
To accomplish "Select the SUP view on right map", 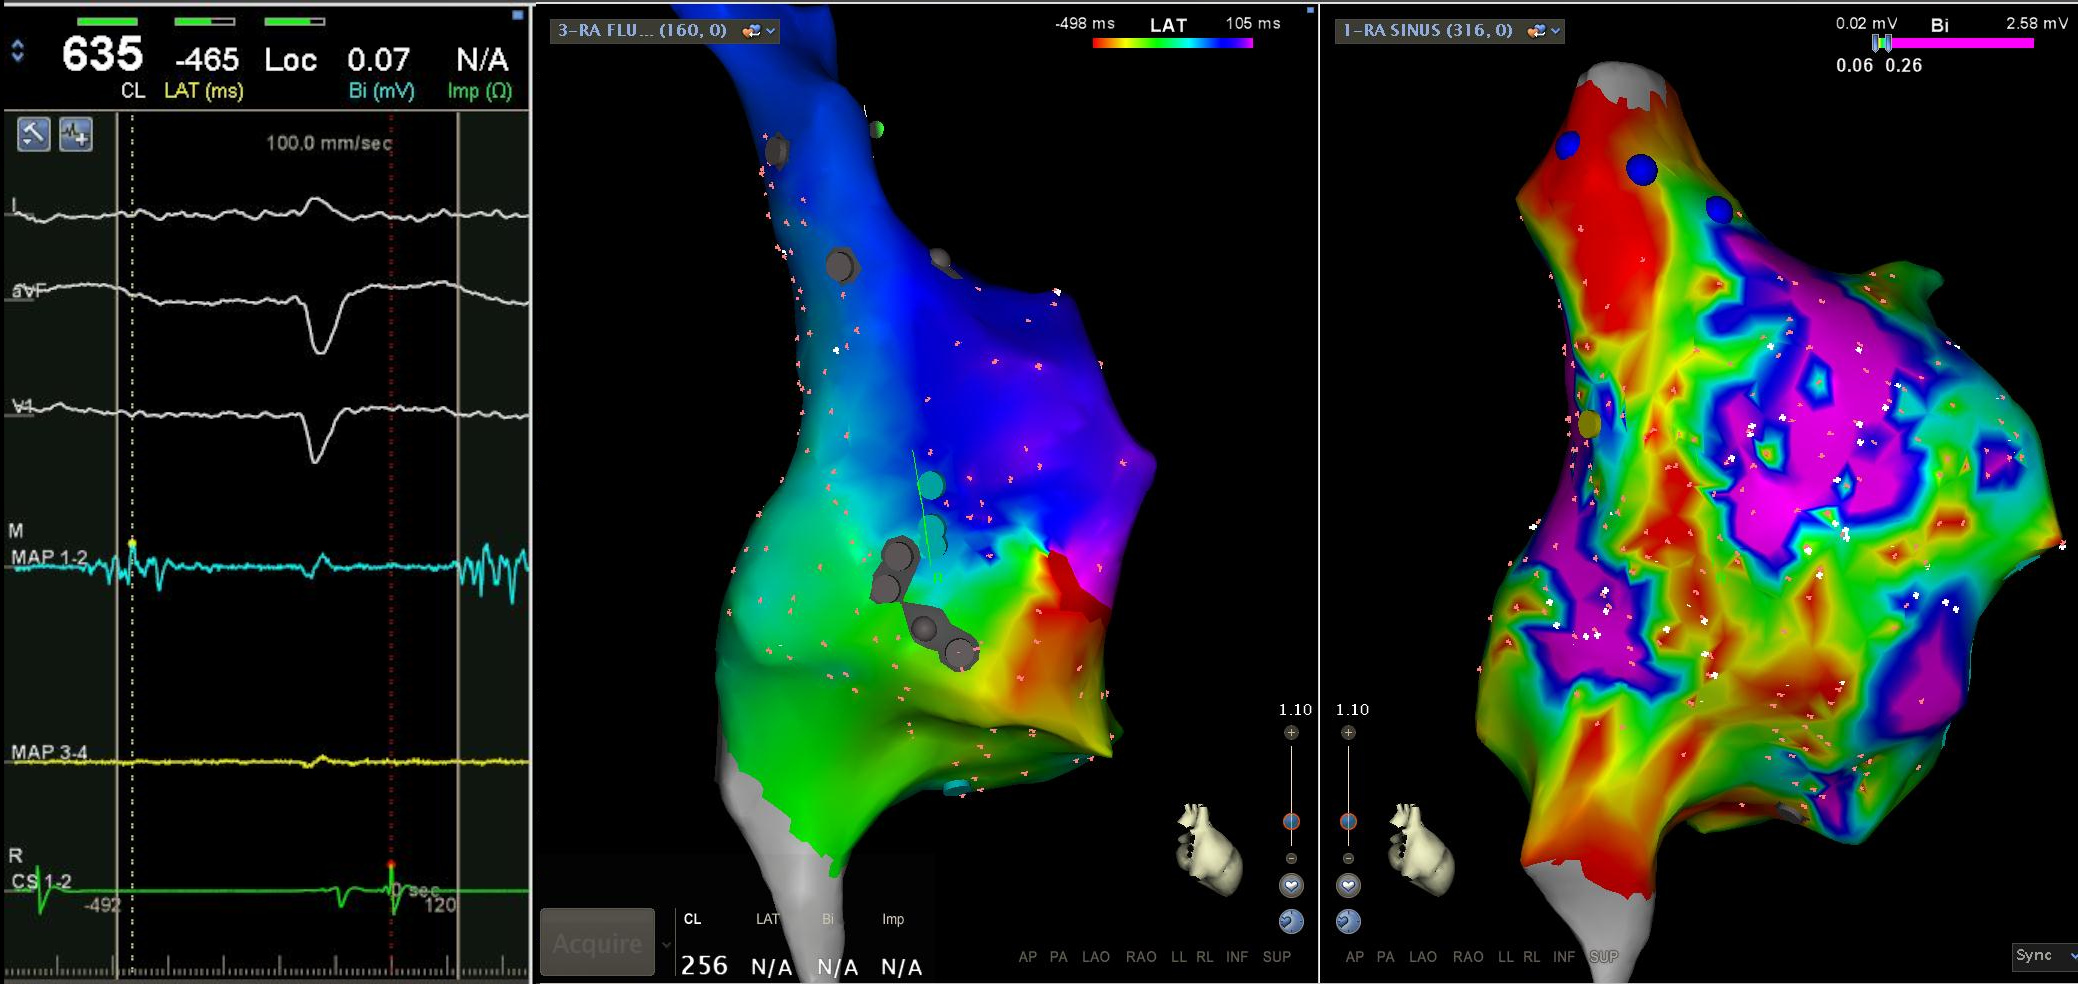I will [x=1603, y=957].
